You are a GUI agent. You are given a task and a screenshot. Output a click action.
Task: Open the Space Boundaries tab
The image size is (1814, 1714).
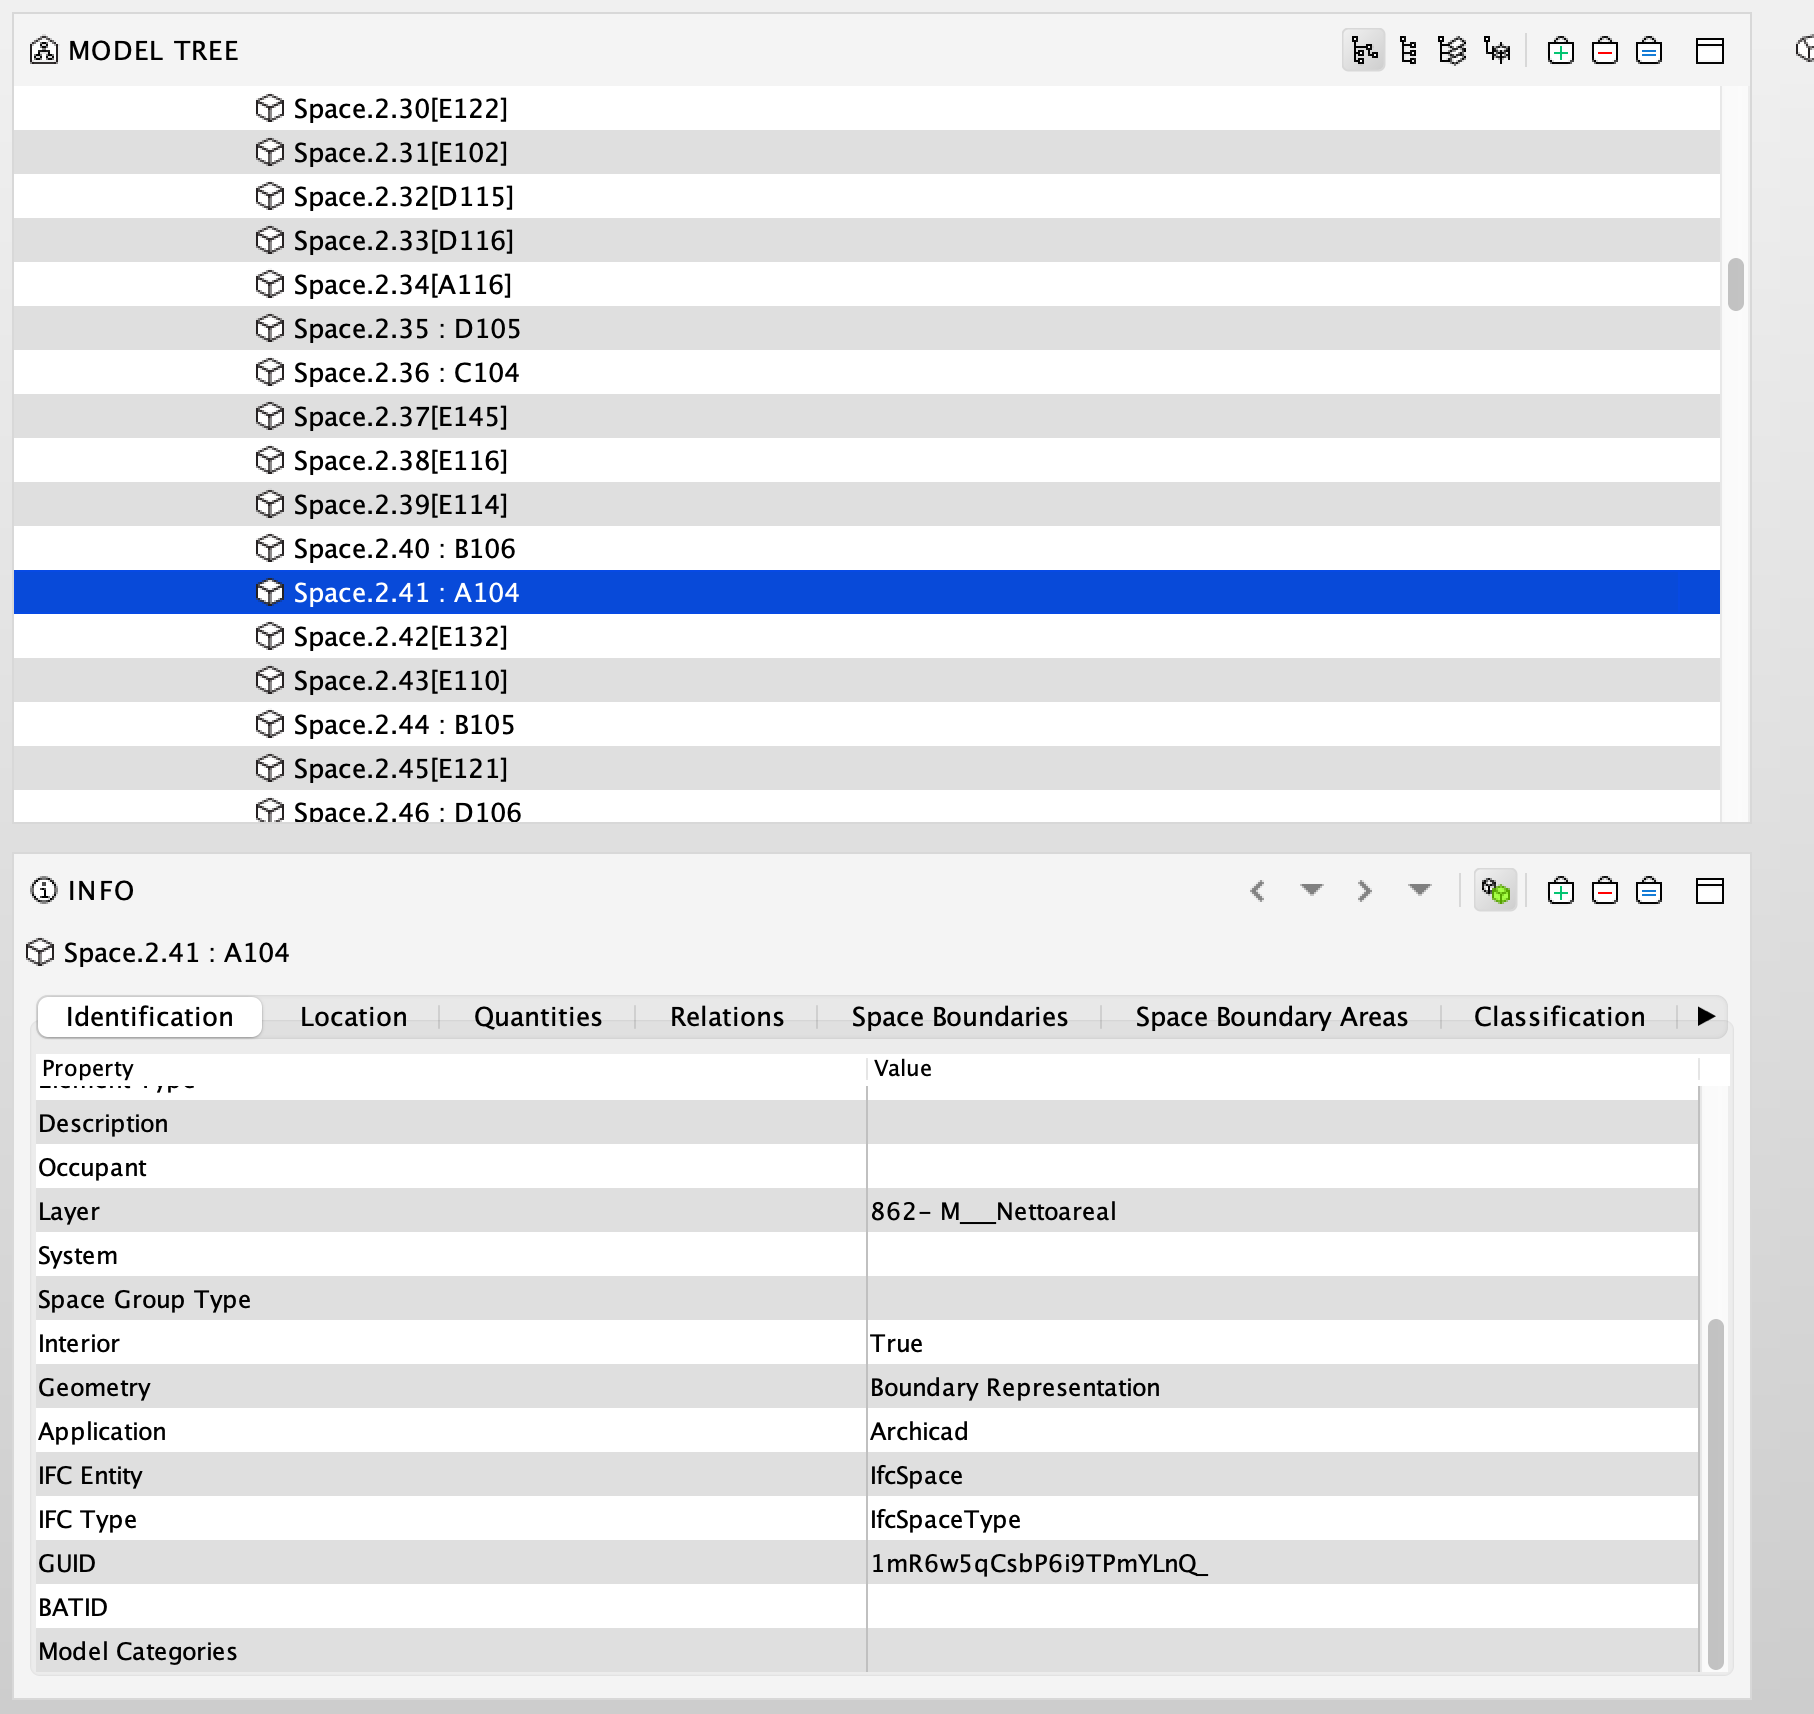pos(959,1017)
